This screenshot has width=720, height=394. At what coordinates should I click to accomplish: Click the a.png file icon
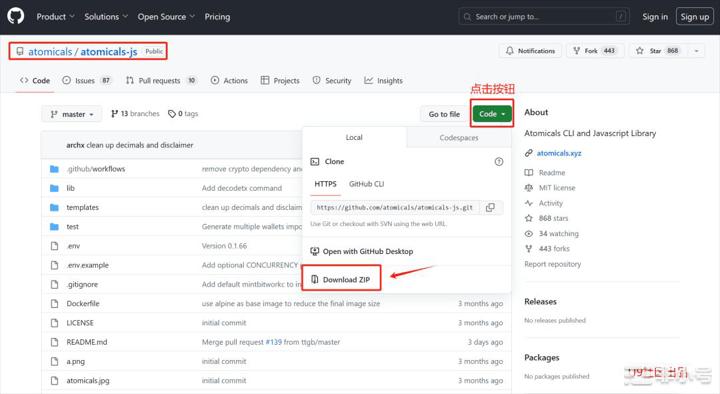[55, 361]
